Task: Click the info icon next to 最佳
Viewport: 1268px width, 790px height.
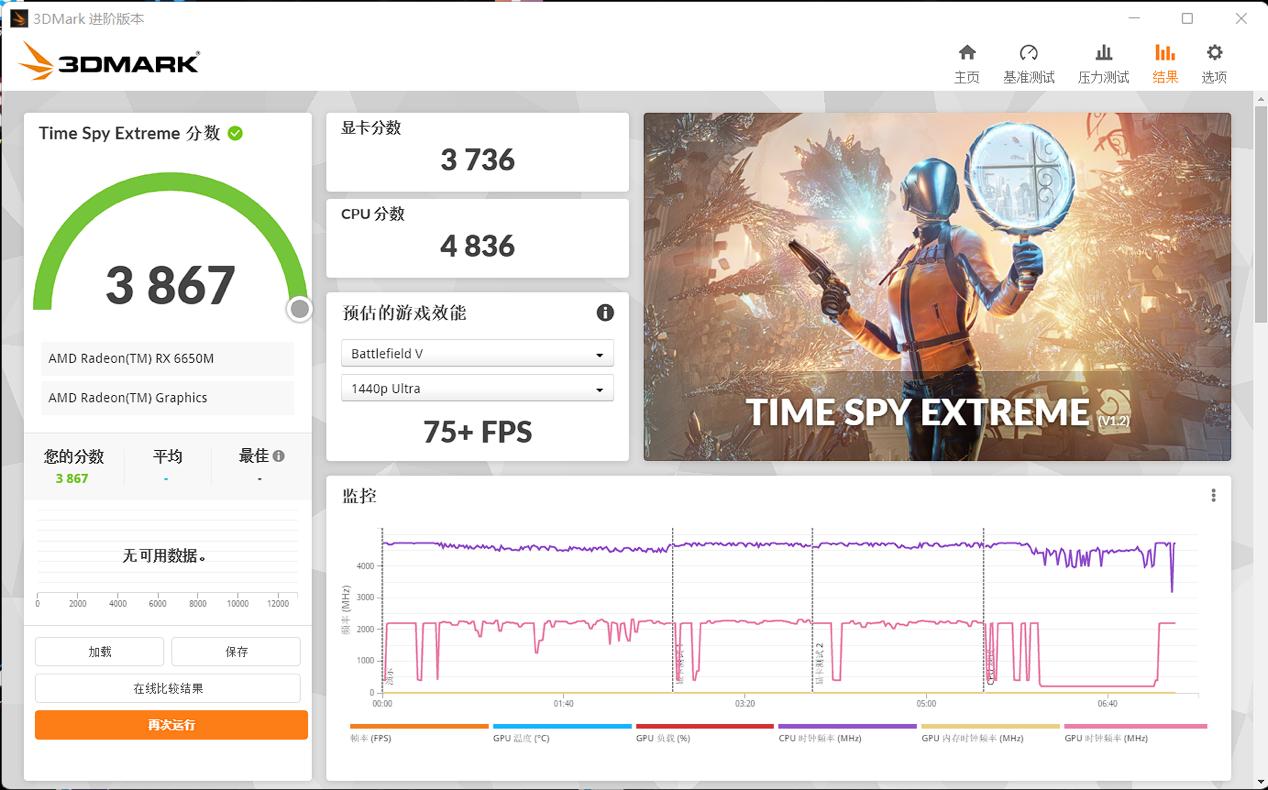Action: 279,456
